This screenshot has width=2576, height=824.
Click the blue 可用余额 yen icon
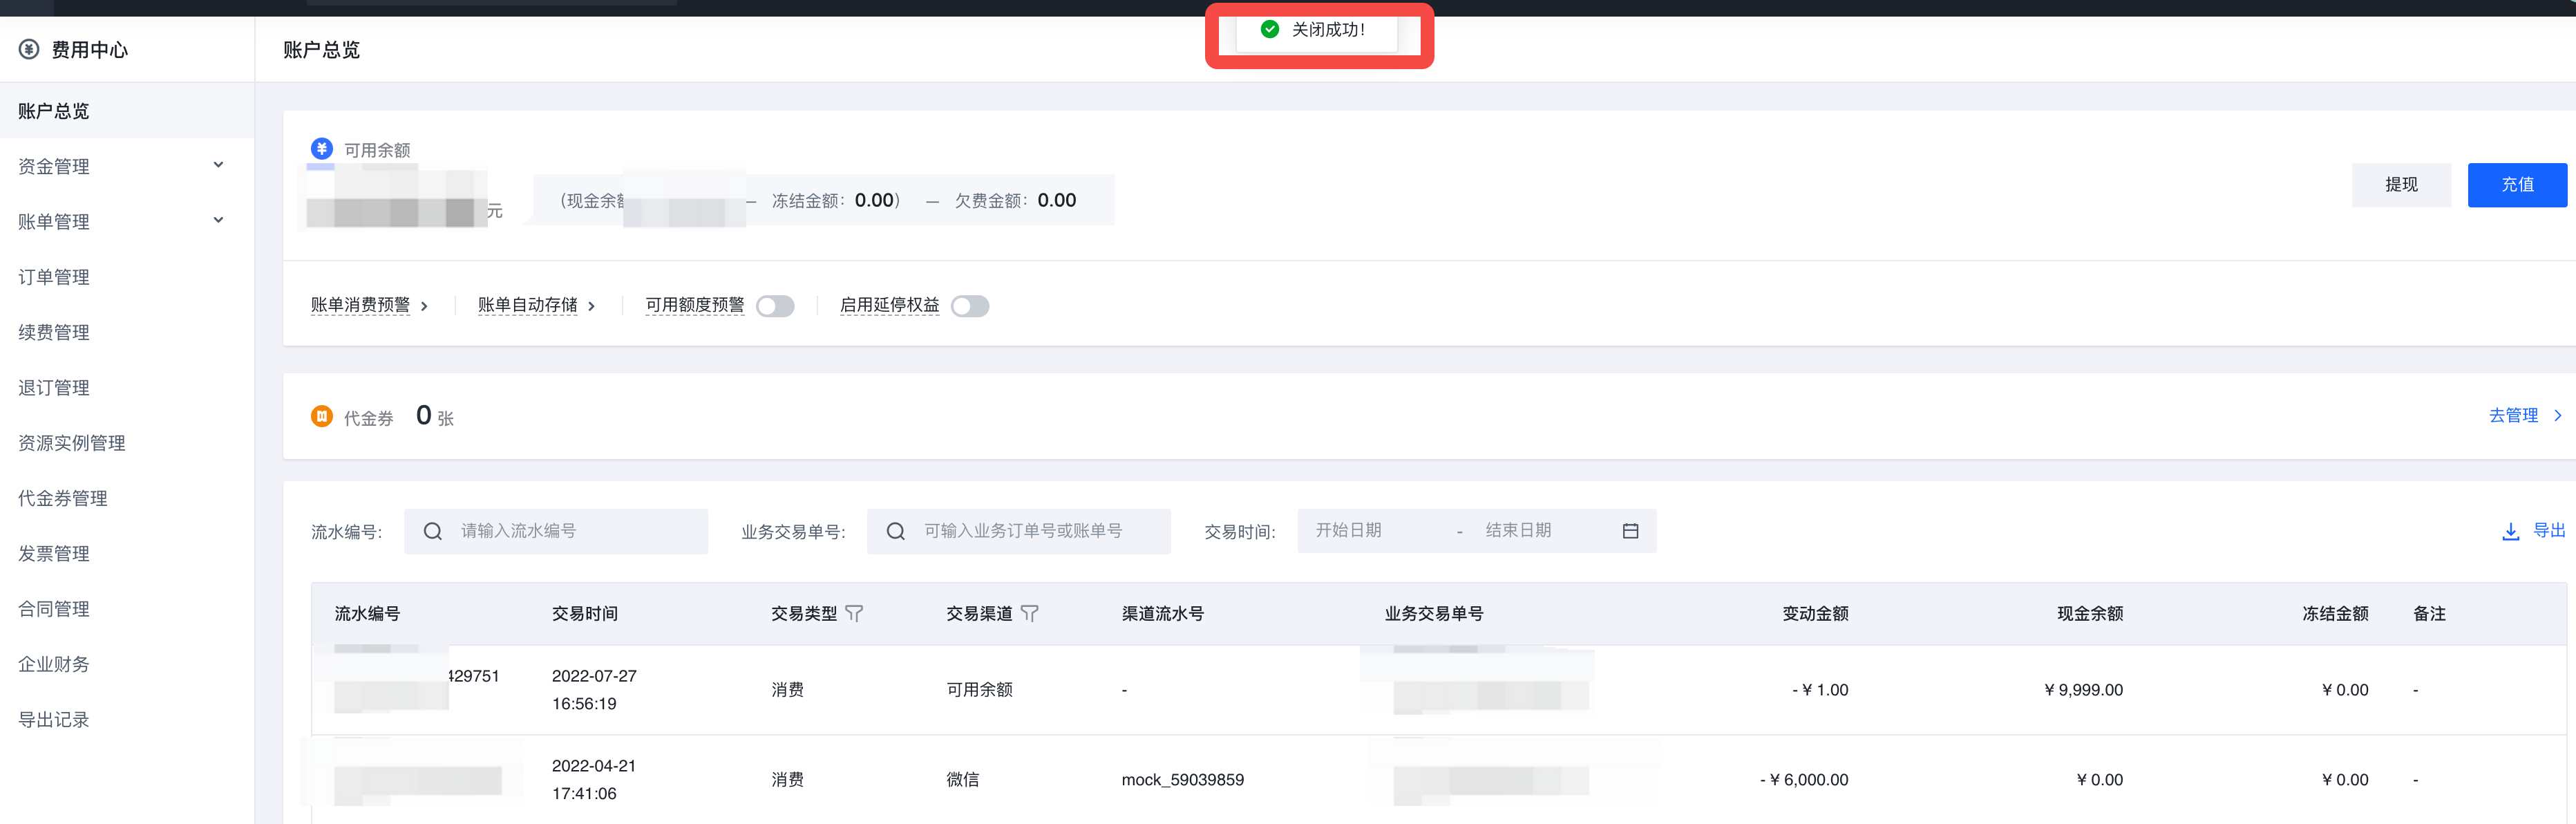tap(321, 149)
